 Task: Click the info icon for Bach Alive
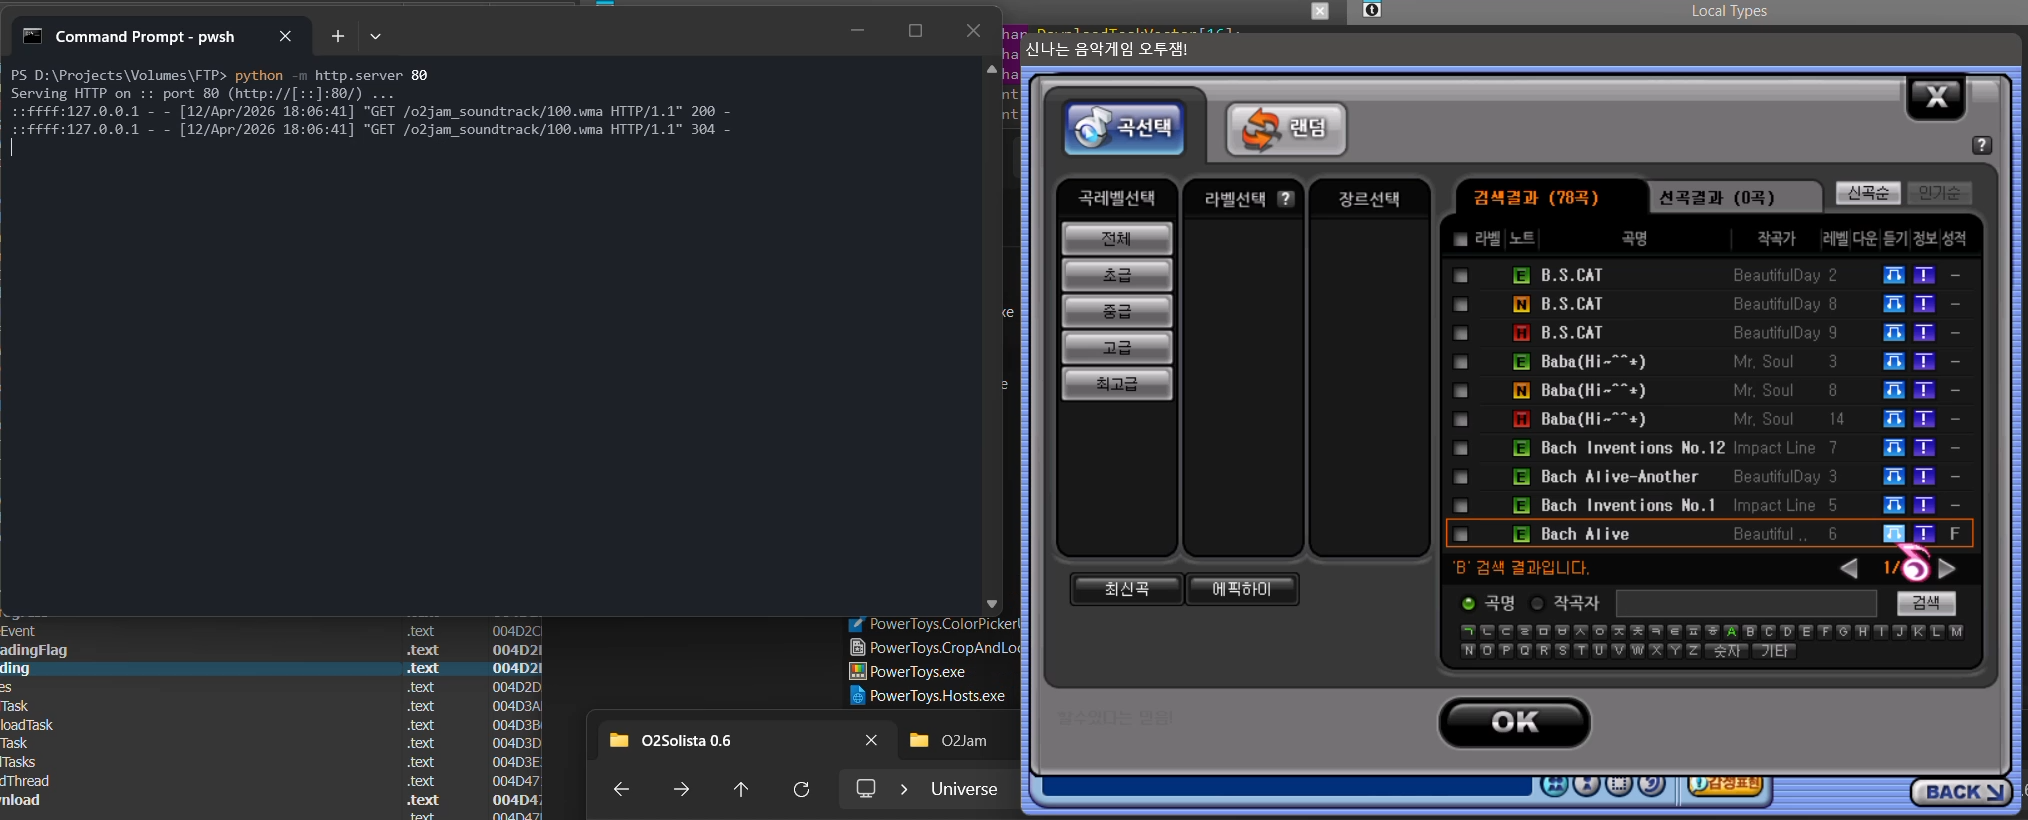tap(1923, 534)
